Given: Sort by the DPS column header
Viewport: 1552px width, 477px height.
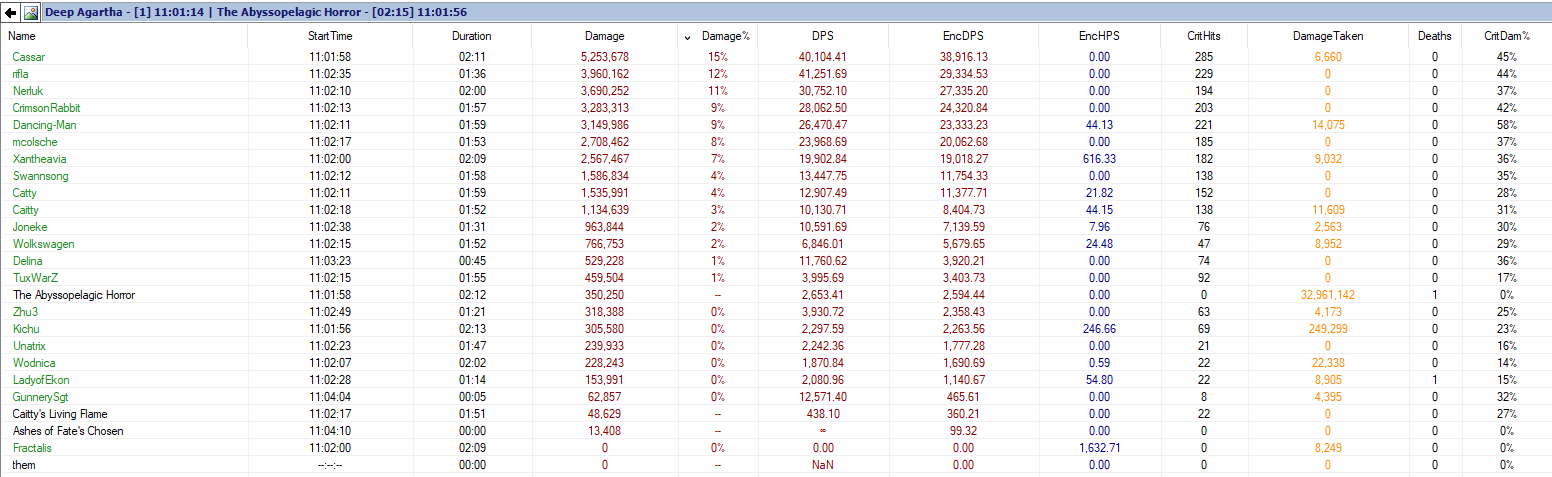Looking at the screenshot, I should tap(823, 36).
